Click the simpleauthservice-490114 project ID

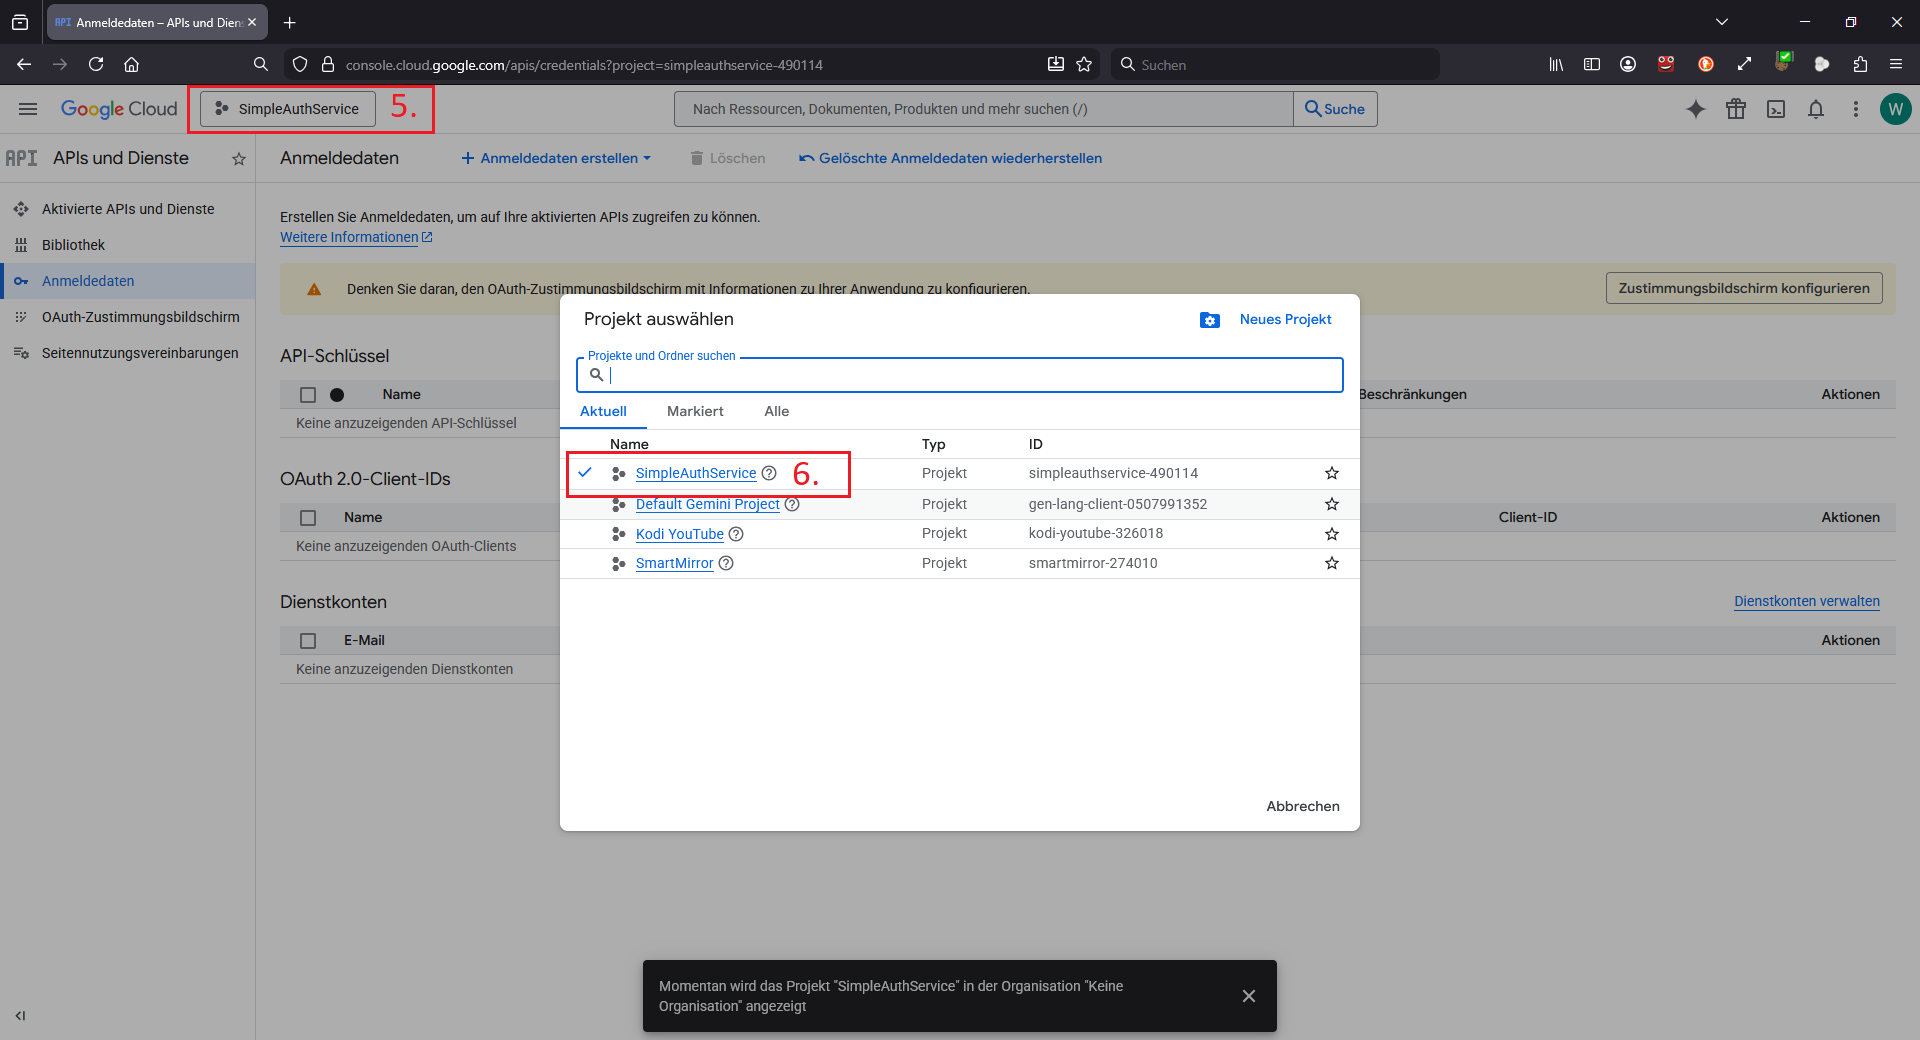[x=1113, y=473]
